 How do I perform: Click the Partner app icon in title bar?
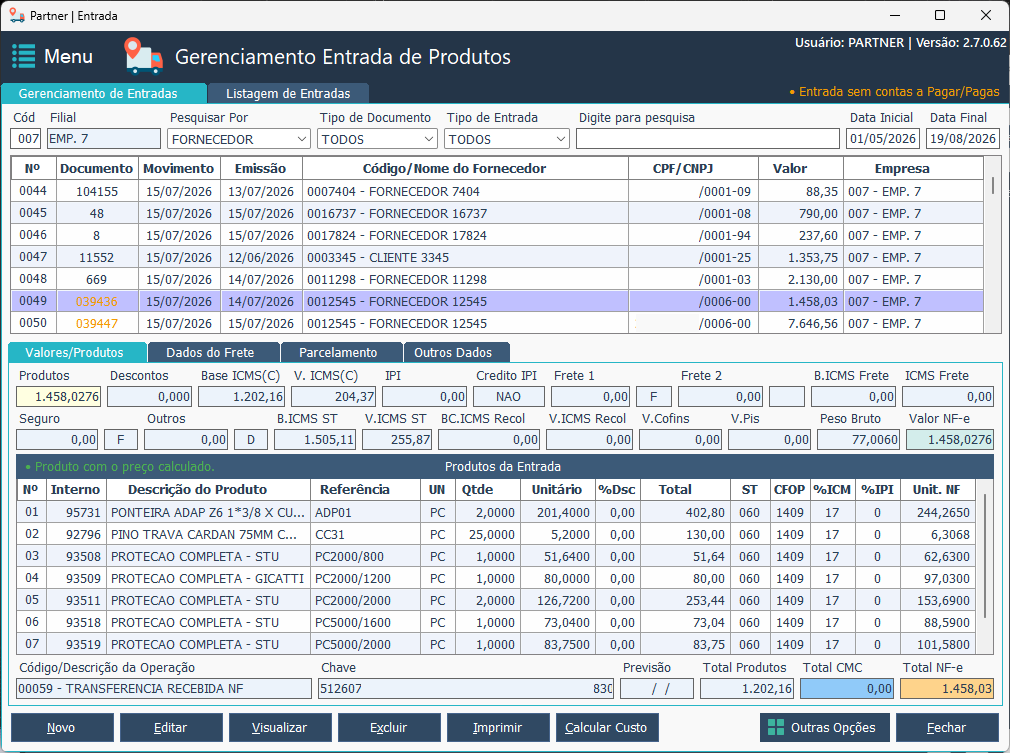(x=17, y=15)
